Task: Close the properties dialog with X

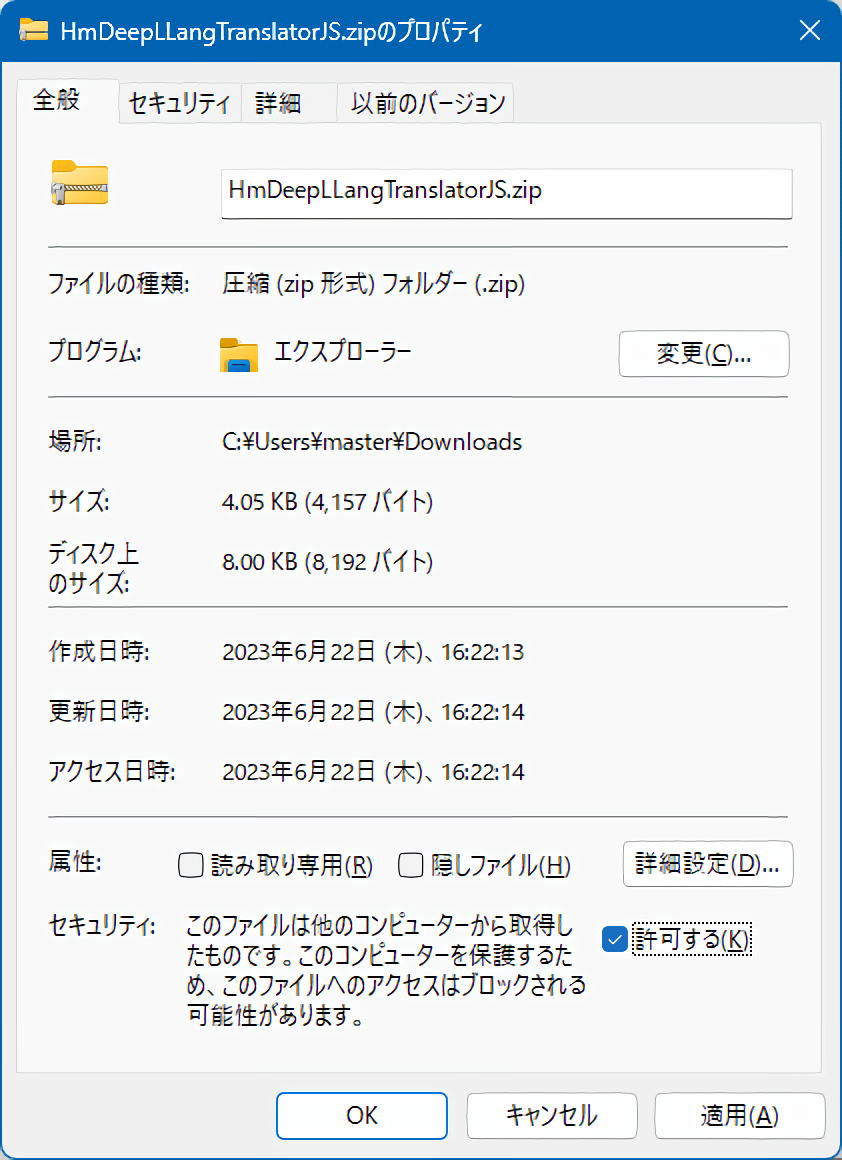Action: pos(809,31)
